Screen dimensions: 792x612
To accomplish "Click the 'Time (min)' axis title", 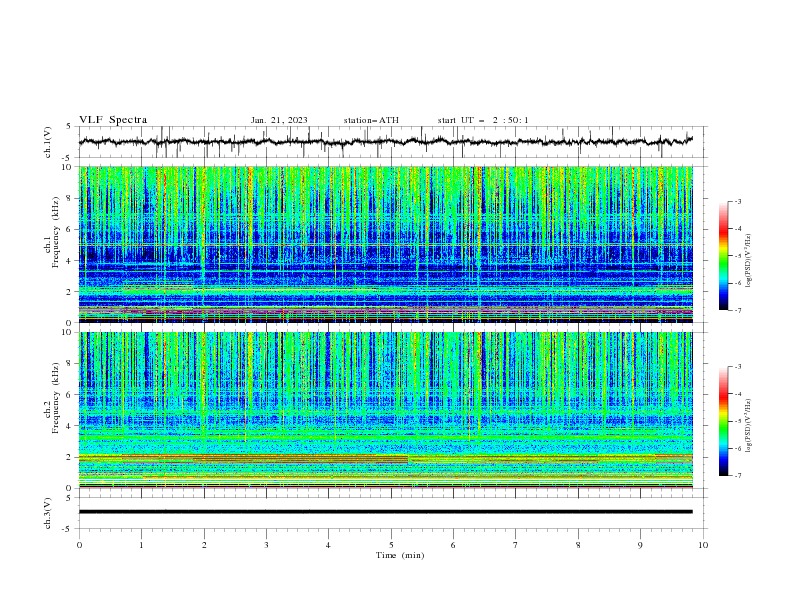I will (x=400, y=555).
